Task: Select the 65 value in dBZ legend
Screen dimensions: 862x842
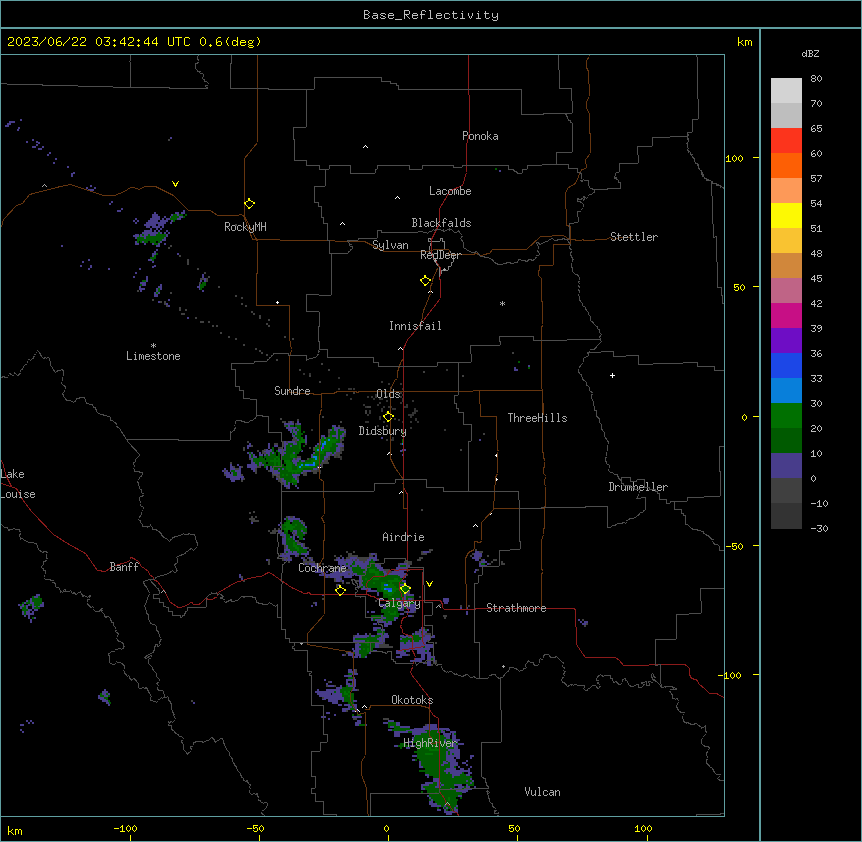Action: tap(816, 129)
